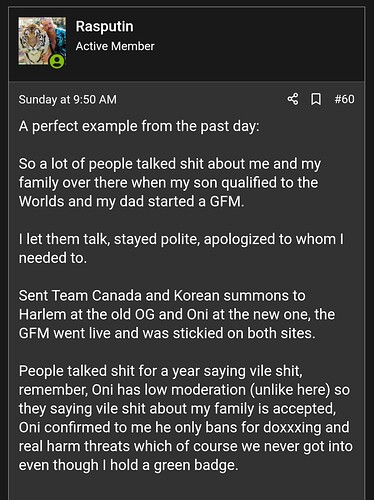374x500 pixels.
Task: Click the line 'Oni confirmed to me he only bans'
Action: pos(184,427)
